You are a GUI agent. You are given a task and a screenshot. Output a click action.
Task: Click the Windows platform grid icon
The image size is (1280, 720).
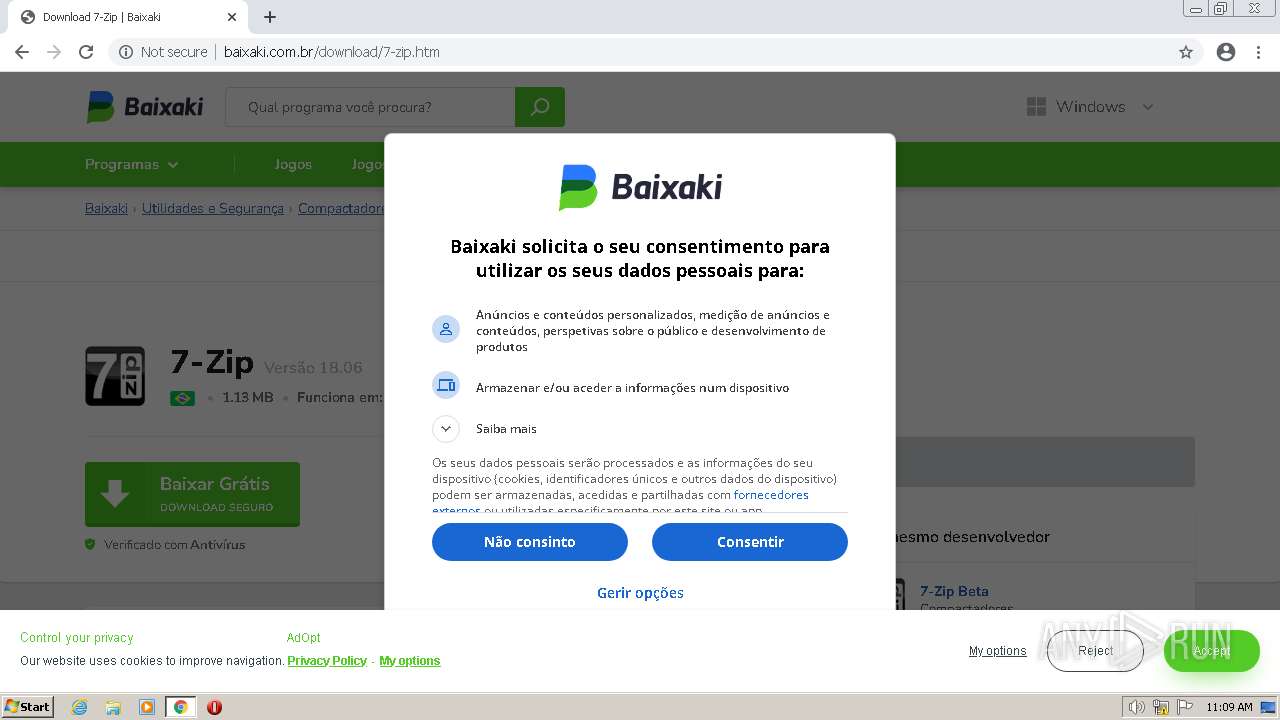click(1036, 107)
